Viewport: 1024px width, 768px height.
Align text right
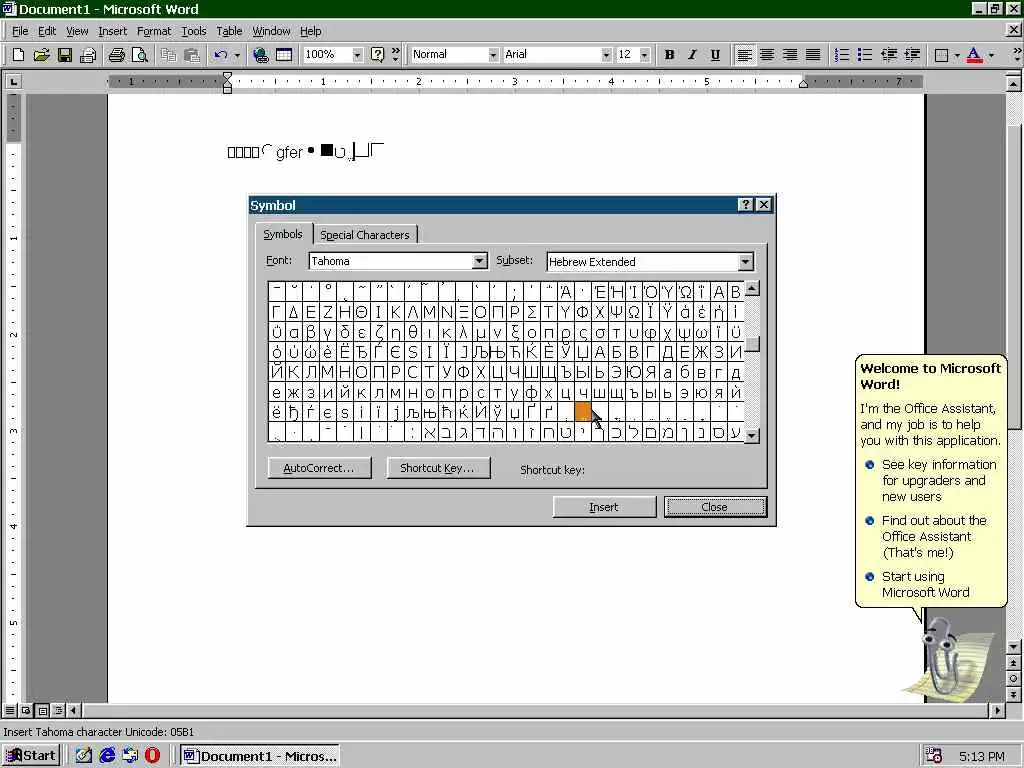[790, 55]
